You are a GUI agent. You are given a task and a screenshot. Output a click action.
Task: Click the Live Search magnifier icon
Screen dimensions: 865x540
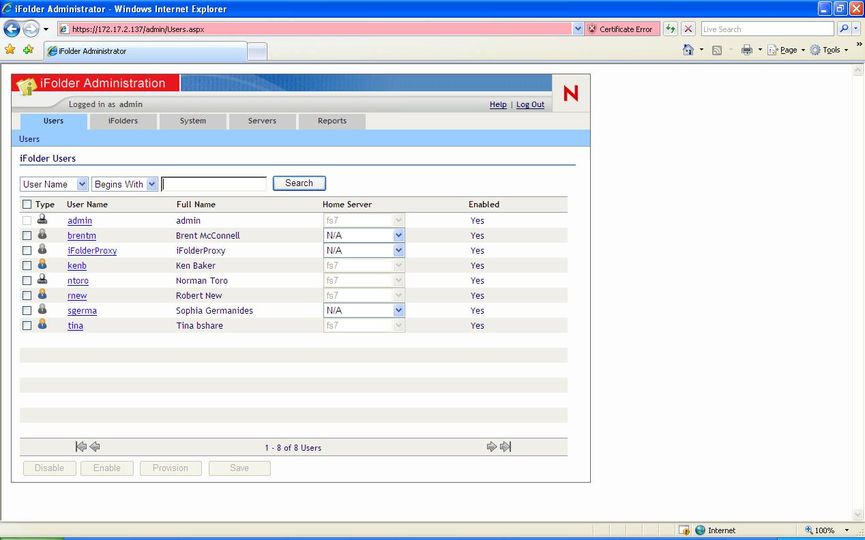(843, 29)
